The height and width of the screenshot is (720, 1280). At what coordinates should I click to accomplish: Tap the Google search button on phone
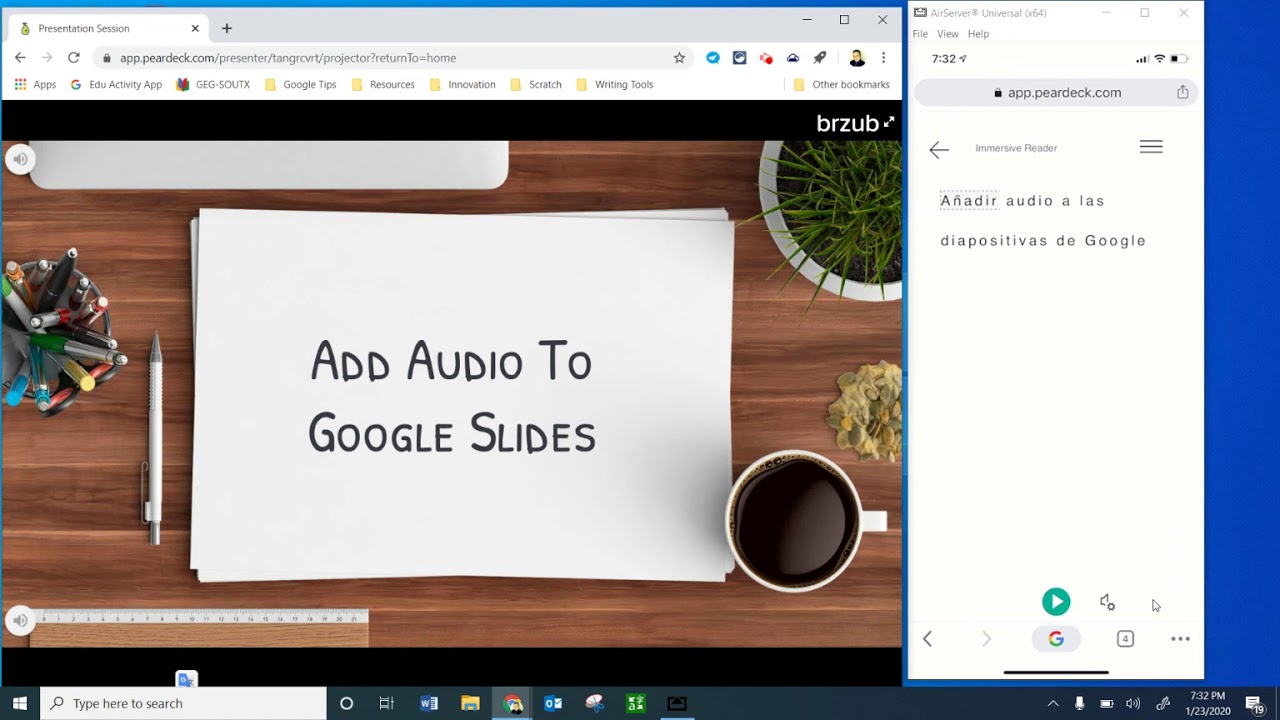pyautogui.click(x=1056, y=639)
